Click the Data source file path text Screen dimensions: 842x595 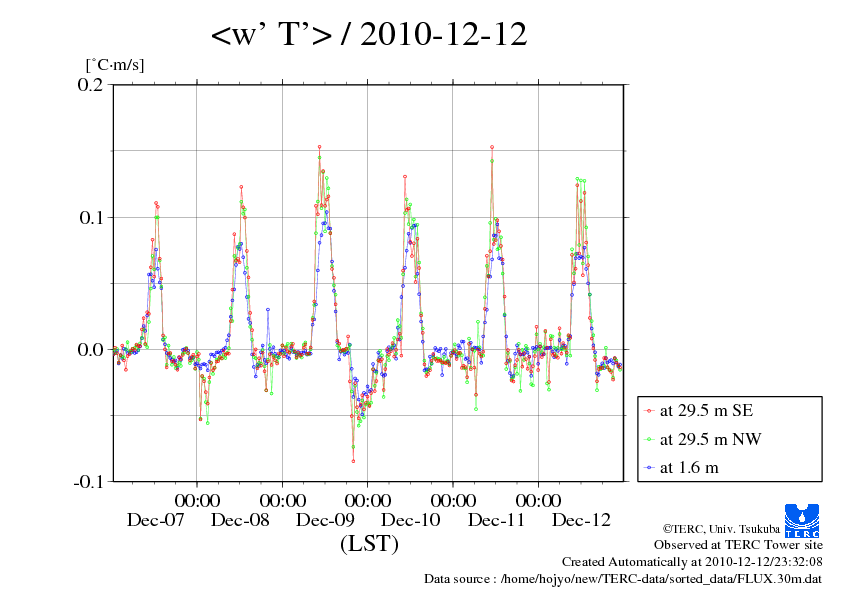click(623, 579)
